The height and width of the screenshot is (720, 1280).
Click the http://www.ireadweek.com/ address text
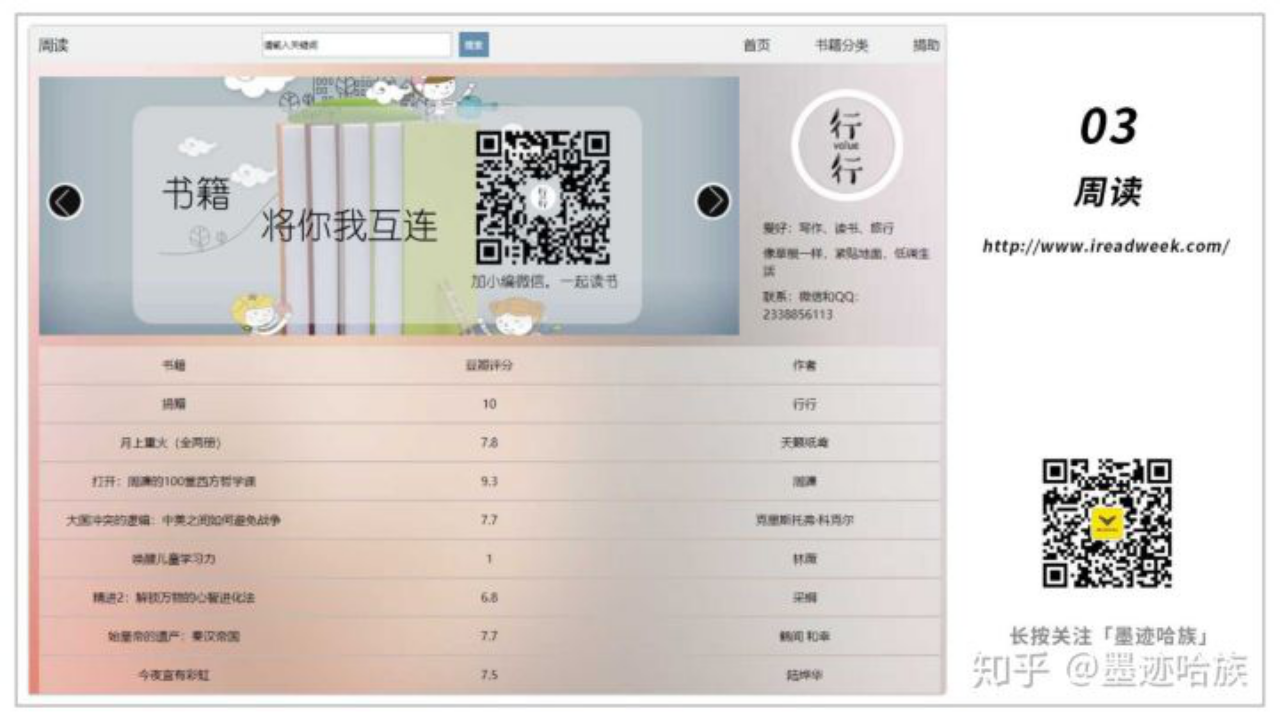pyautogui.click(x=1106, y=246)
